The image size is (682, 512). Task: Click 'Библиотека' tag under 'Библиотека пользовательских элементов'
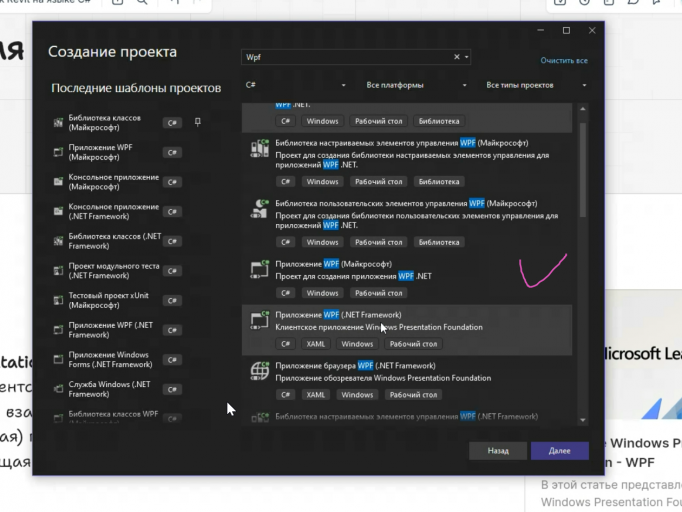(439, 242)
